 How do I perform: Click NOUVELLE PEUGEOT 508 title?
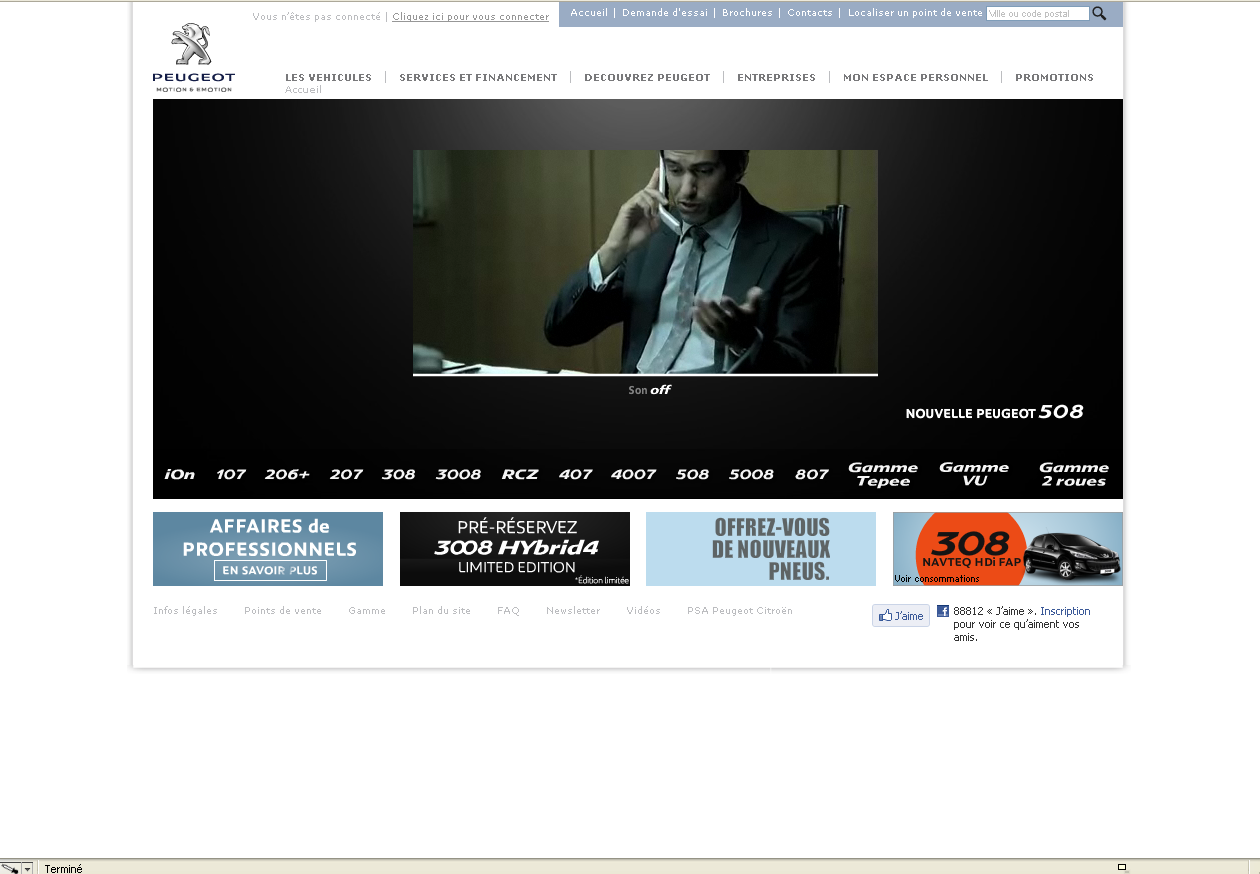click(x=994, y=412)
